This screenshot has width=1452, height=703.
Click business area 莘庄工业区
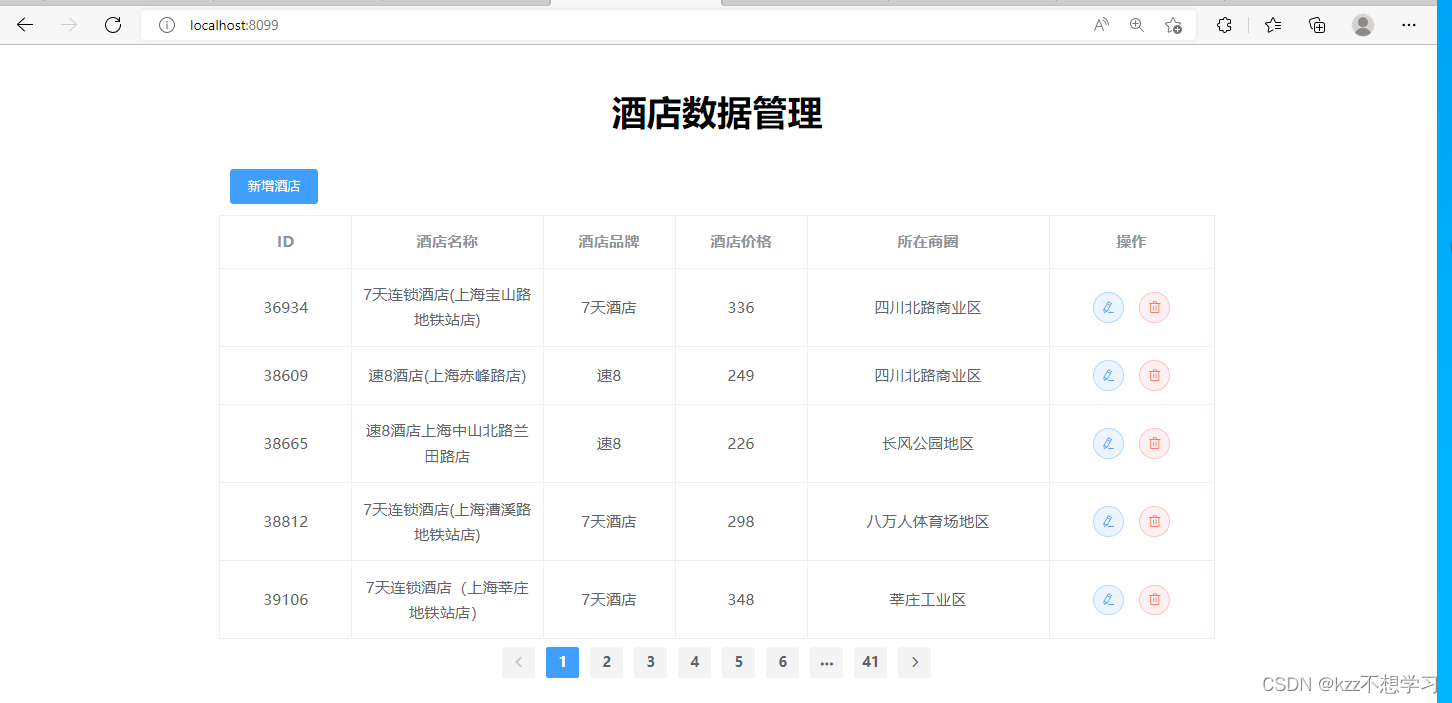pyautogui.click(x=928, y=600)
